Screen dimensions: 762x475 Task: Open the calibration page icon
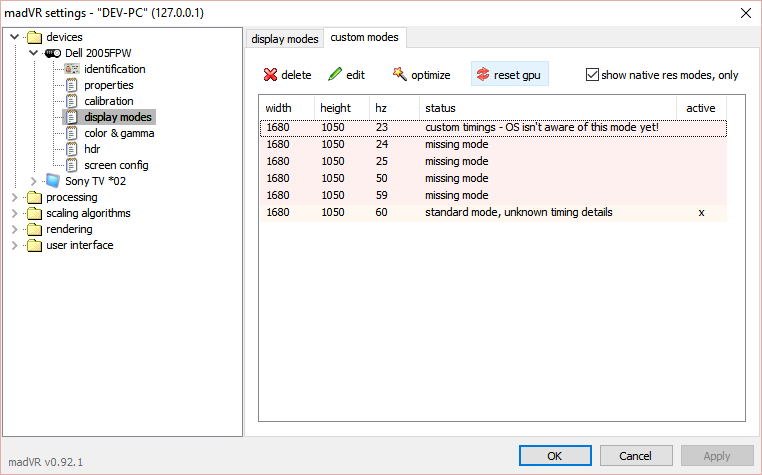tap(71, 101)
